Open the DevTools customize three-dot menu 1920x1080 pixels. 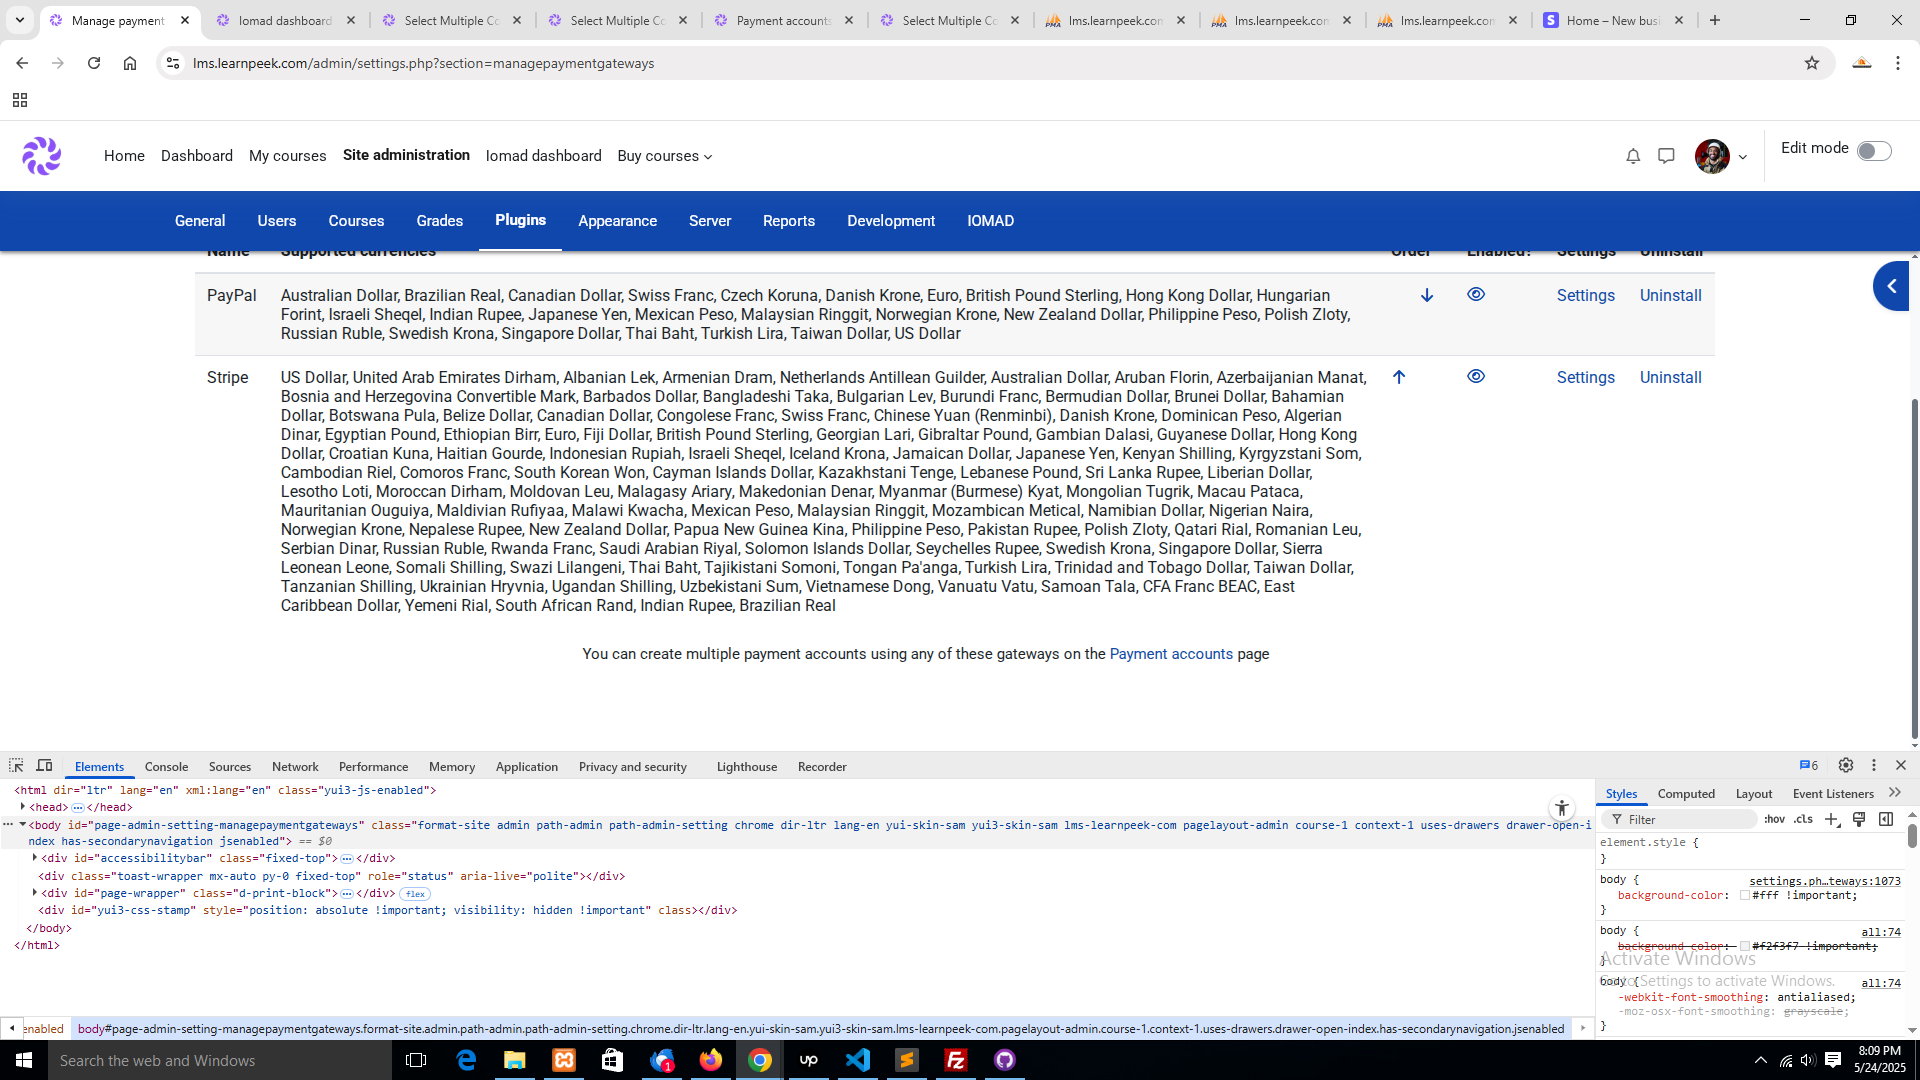point(1874,765)
